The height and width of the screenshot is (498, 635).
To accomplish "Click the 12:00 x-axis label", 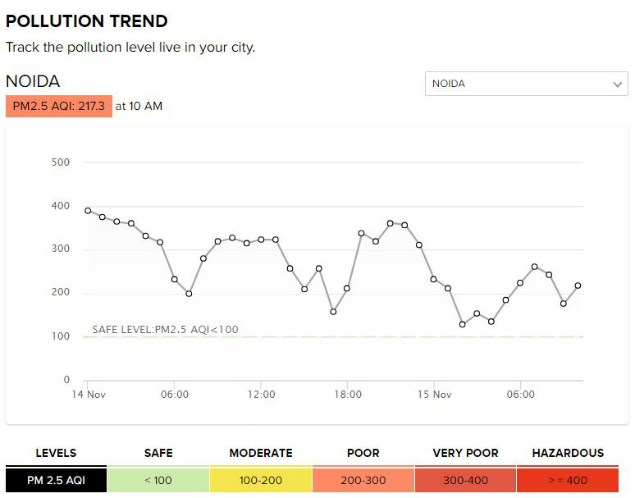I will [x=261, y=394].
